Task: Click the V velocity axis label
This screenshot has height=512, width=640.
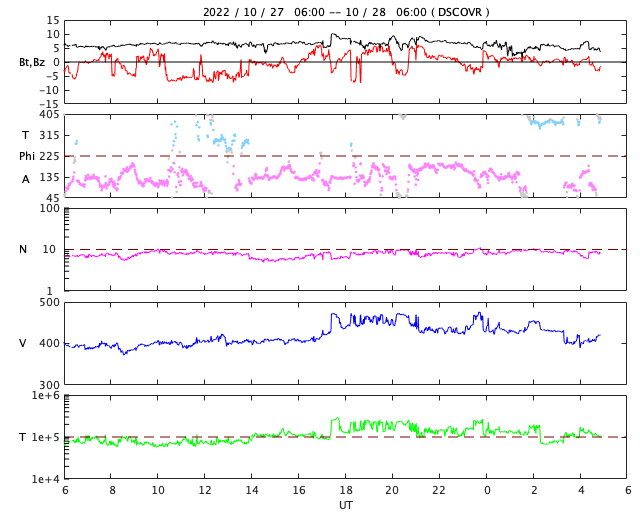Action: 23,343
